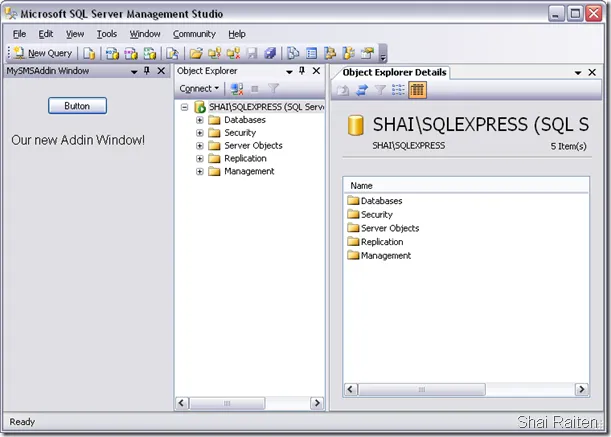611x437 pixels.
Task: Toggle auto-hide pin on Object Explorer
Action: click(302, 71)
